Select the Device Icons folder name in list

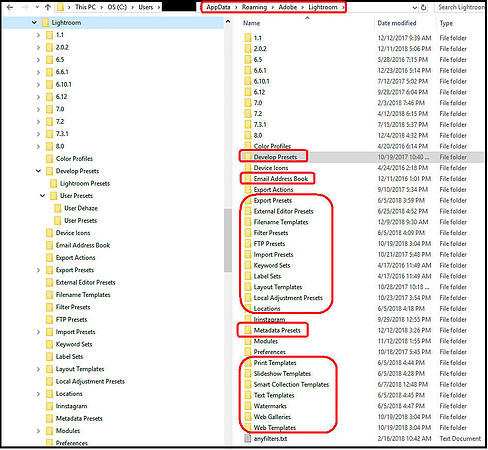point(271,168)
